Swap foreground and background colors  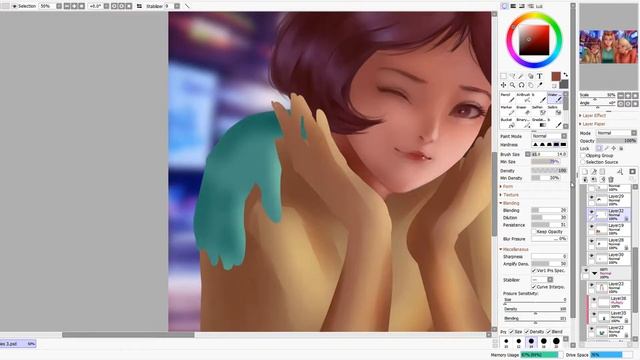tap(565, 75)
